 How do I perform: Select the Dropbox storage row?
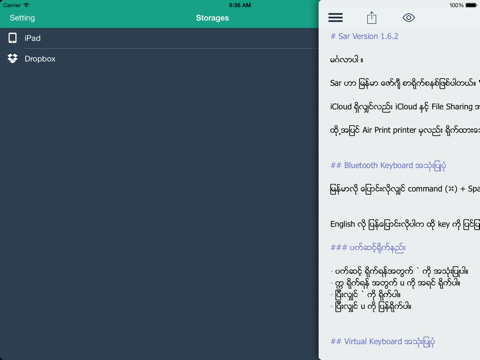point(159,59)
